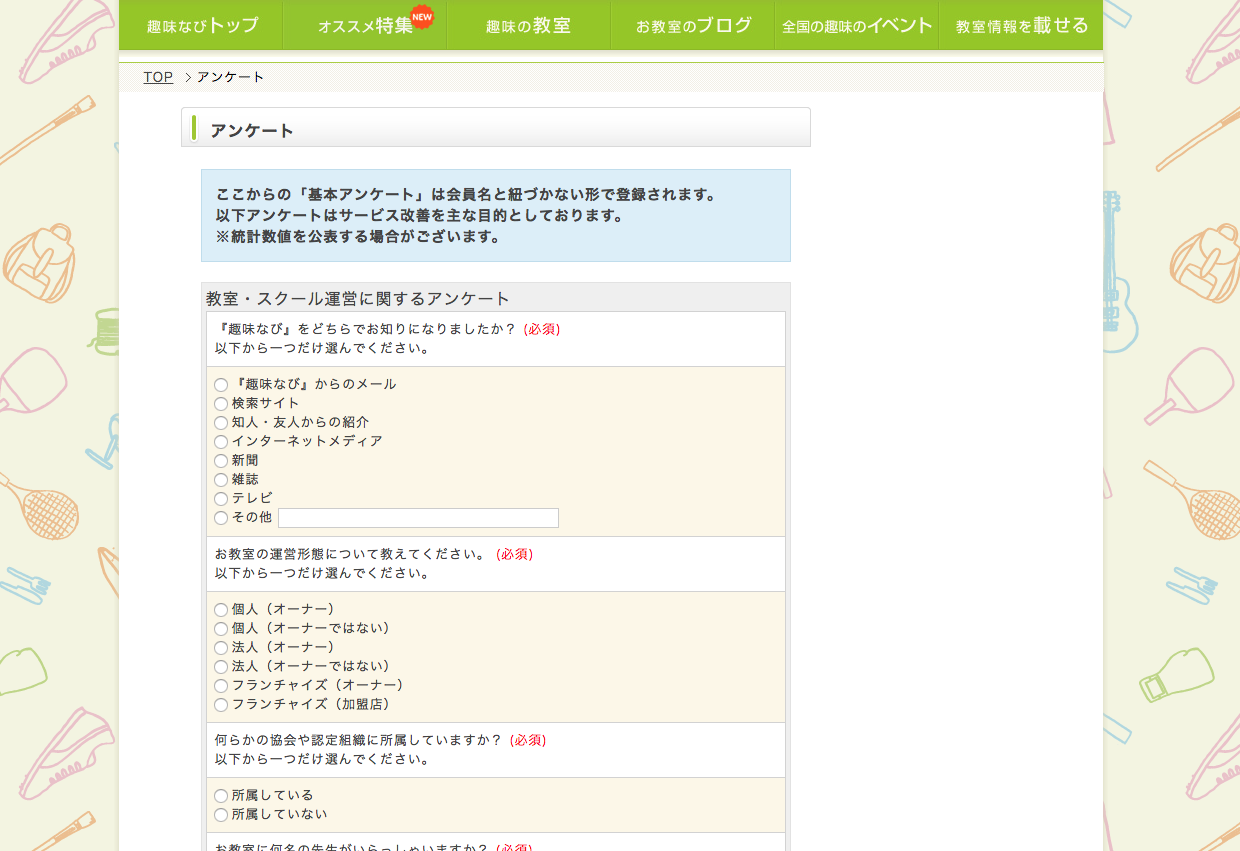
Task: Select 知人・友人からの紹介 radio button
Action: pyautogui.click(x=221, y=423)
